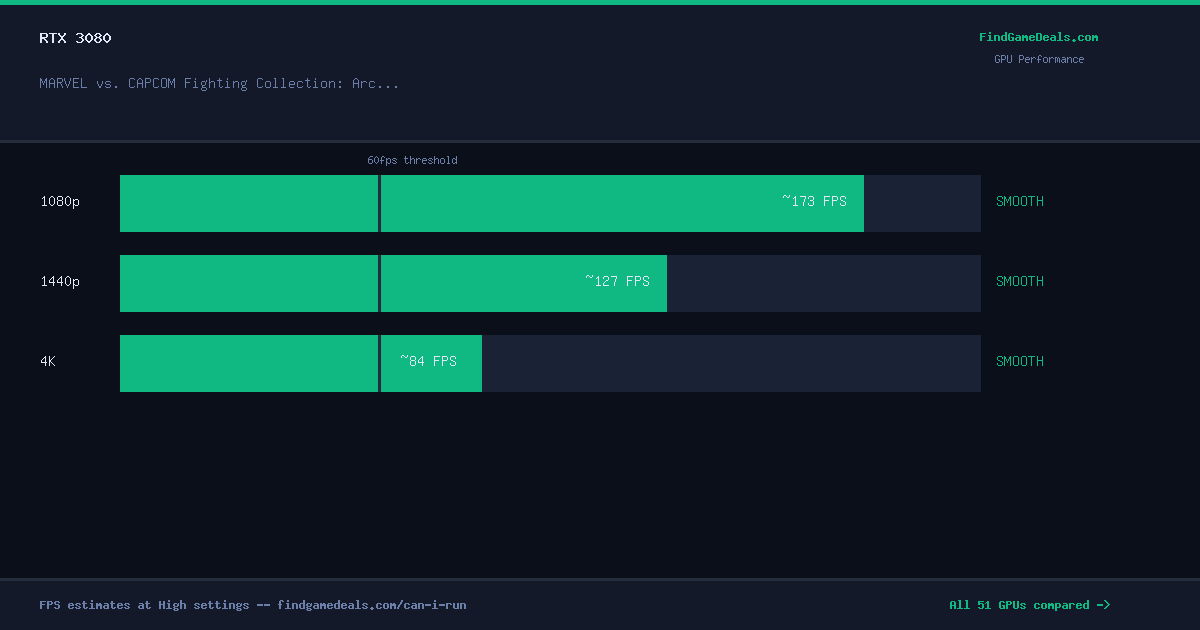
Task: Click the RTX 3080 title
Action: point(75,38)
